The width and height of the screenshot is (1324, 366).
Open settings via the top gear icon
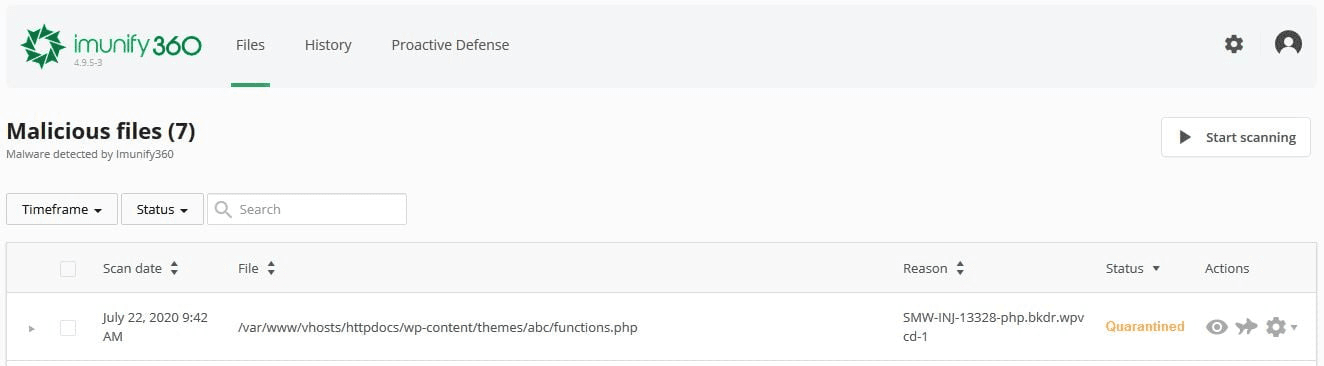tap(1234, 44)
